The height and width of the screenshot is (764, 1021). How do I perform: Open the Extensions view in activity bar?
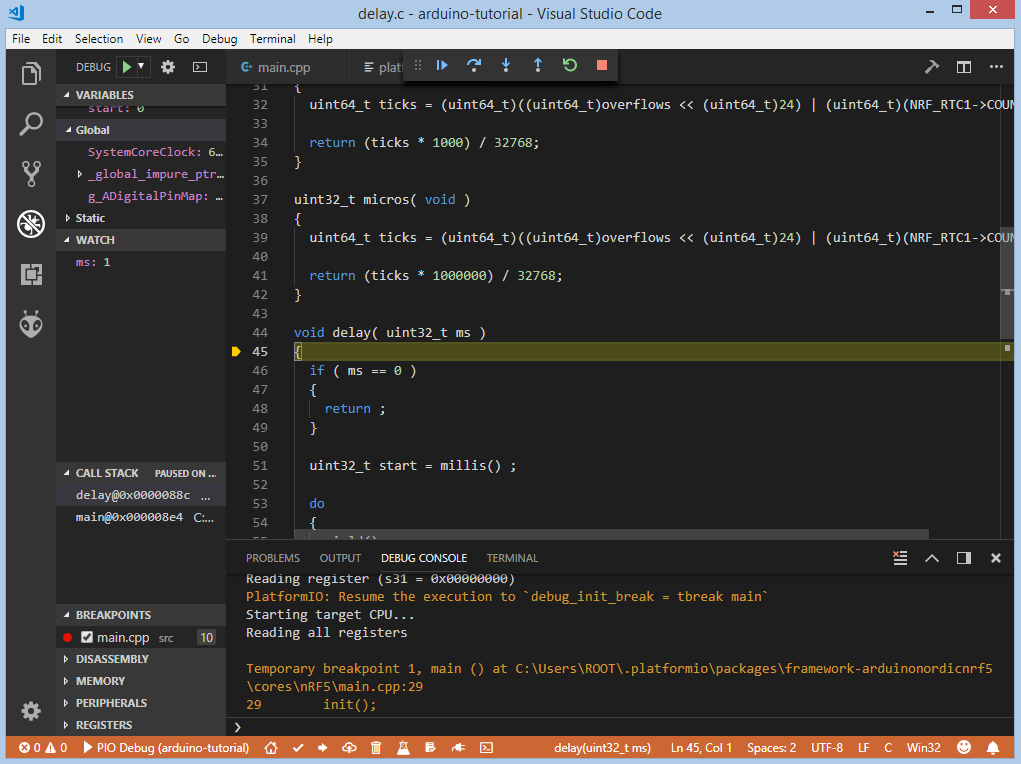coord(31,274)
